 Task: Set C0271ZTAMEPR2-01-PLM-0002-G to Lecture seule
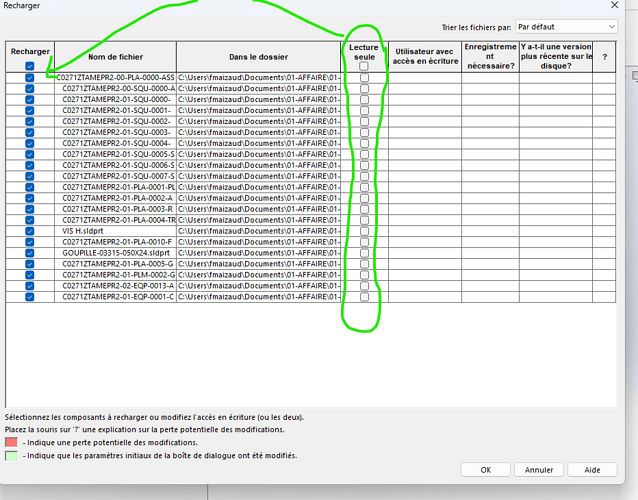pyautogui.click(x=365, y=275)
